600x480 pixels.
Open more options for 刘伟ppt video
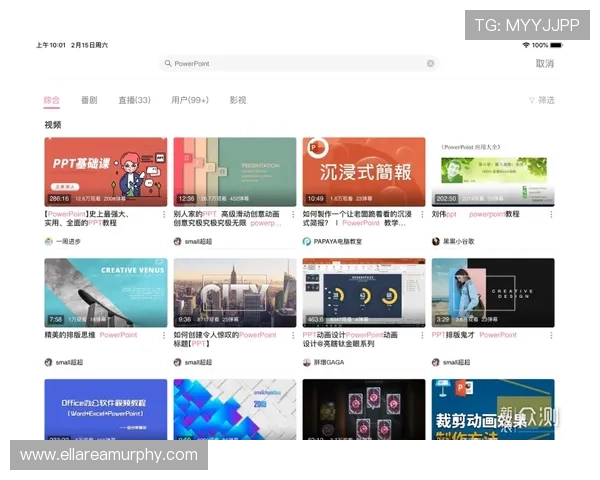(x=551, y=214)
